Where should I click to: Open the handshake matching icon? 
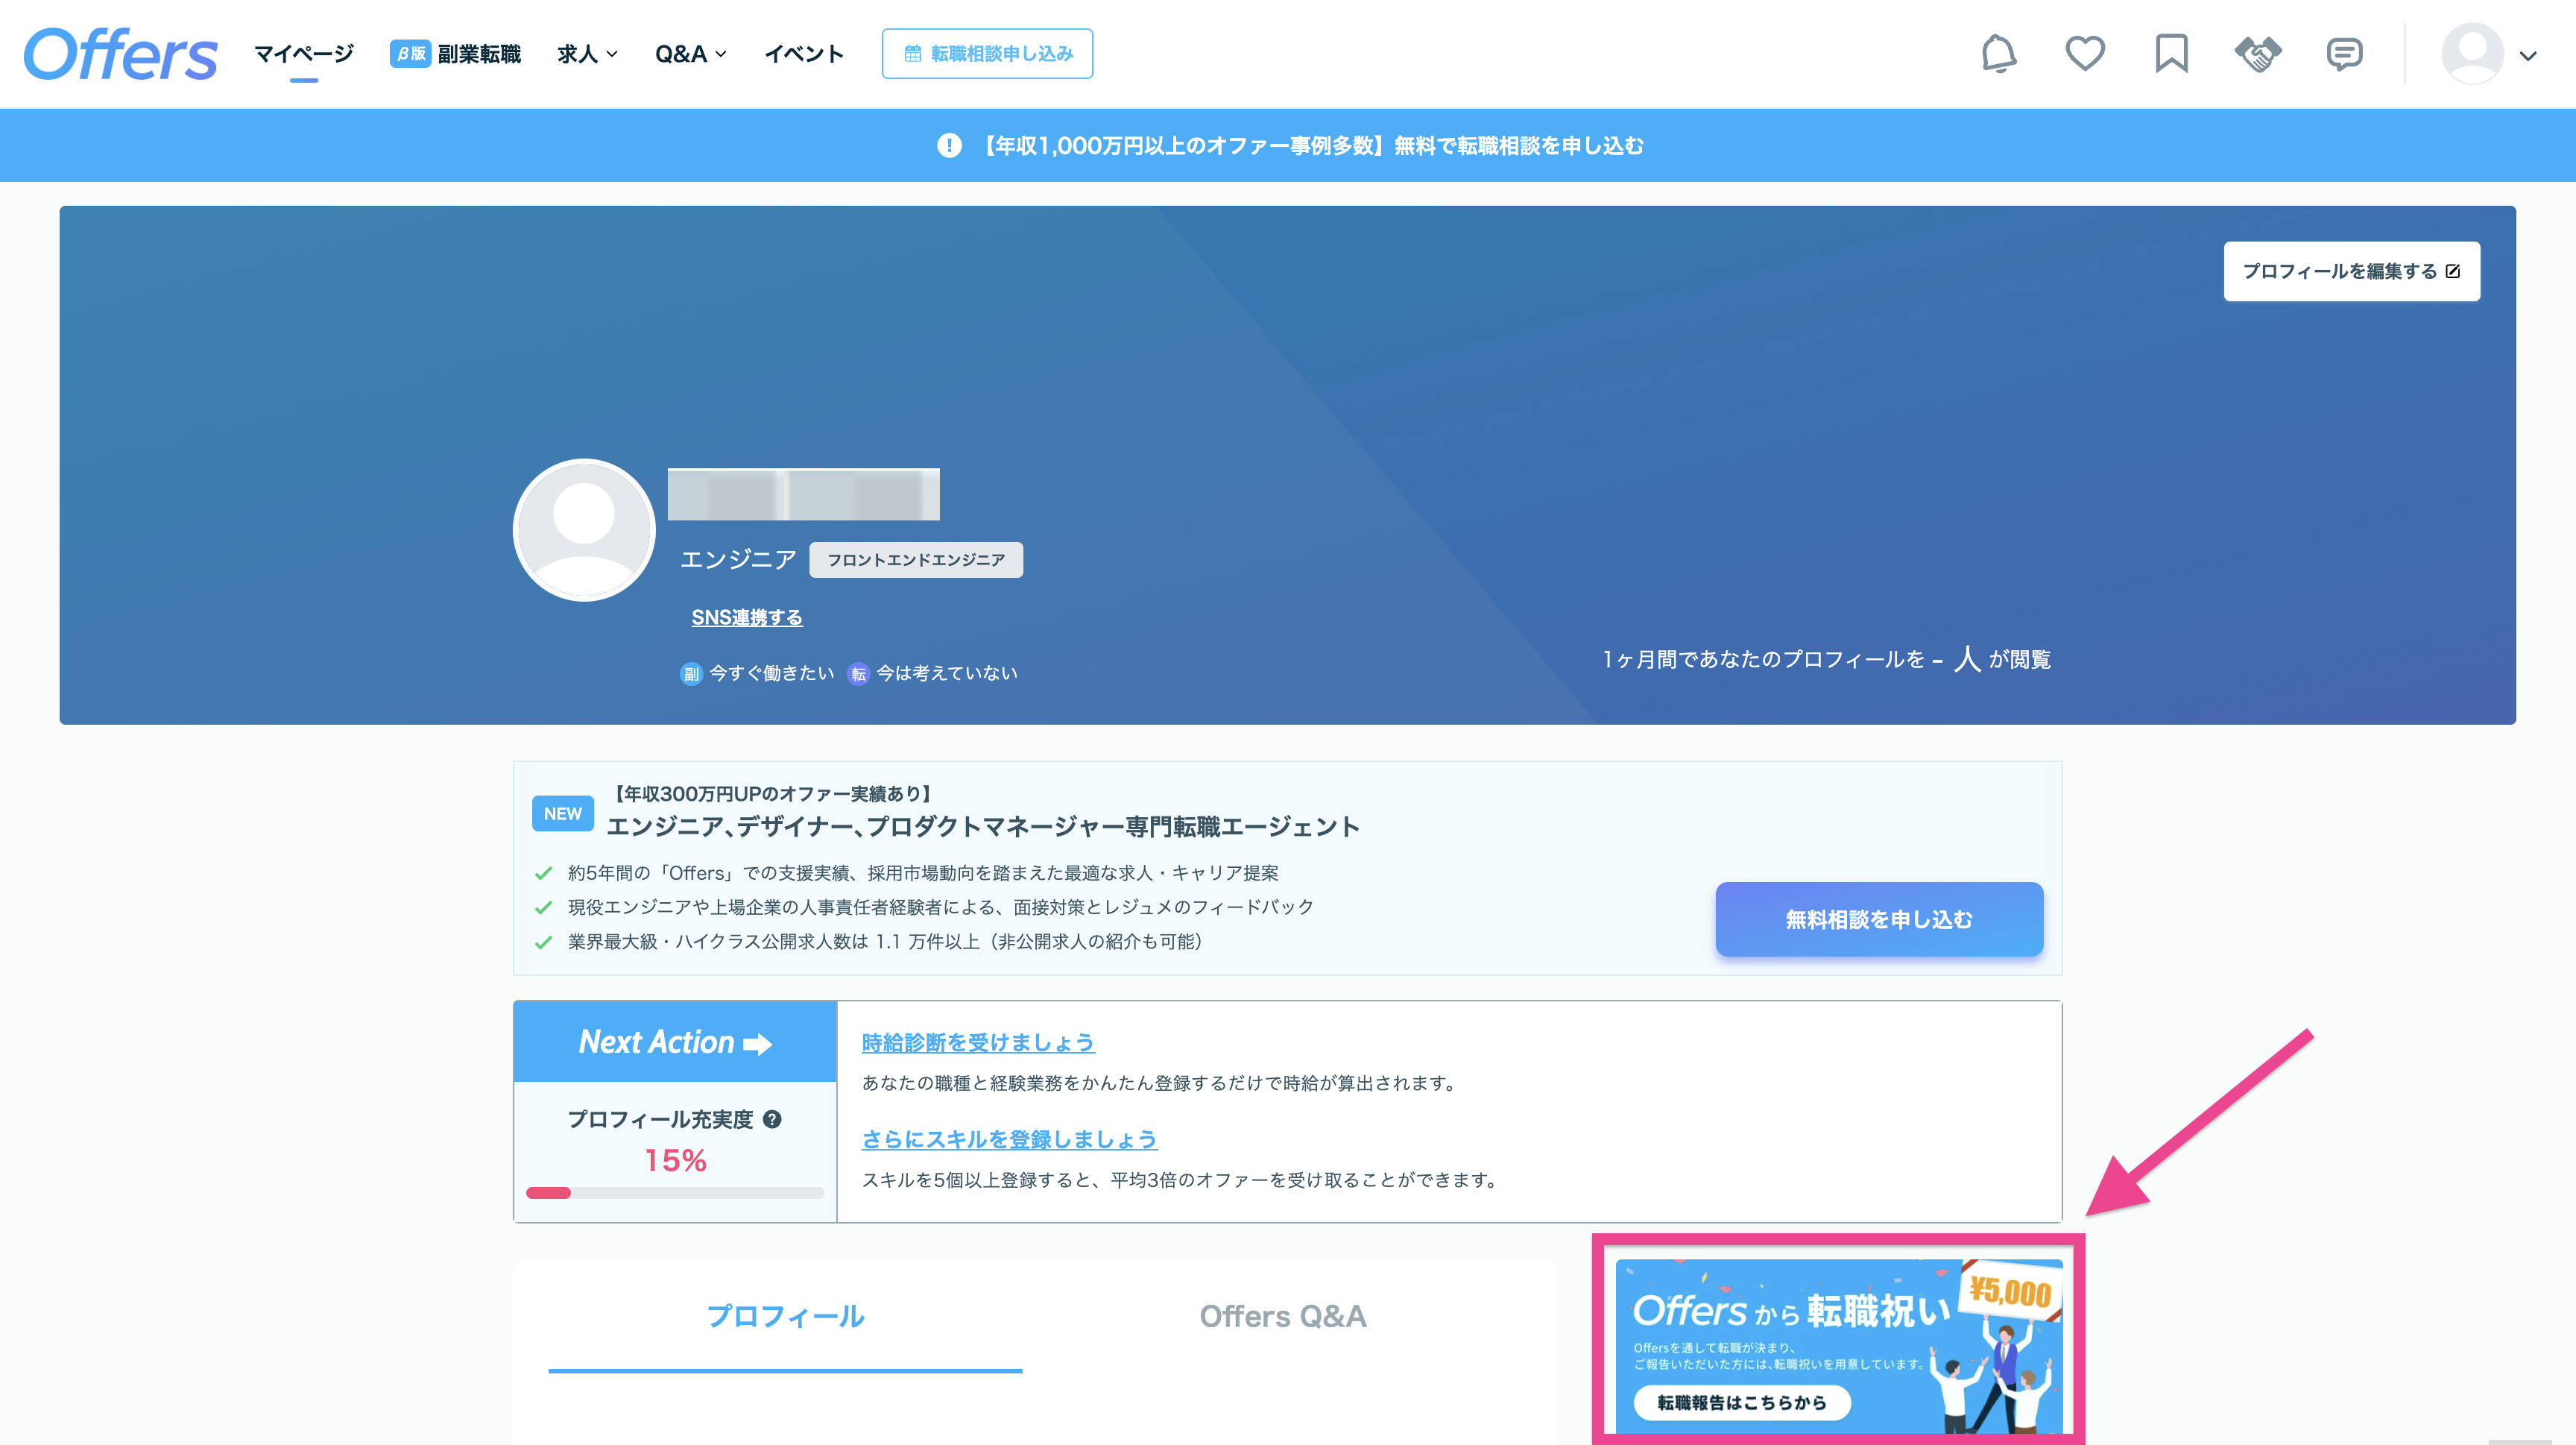[2258, 54]
